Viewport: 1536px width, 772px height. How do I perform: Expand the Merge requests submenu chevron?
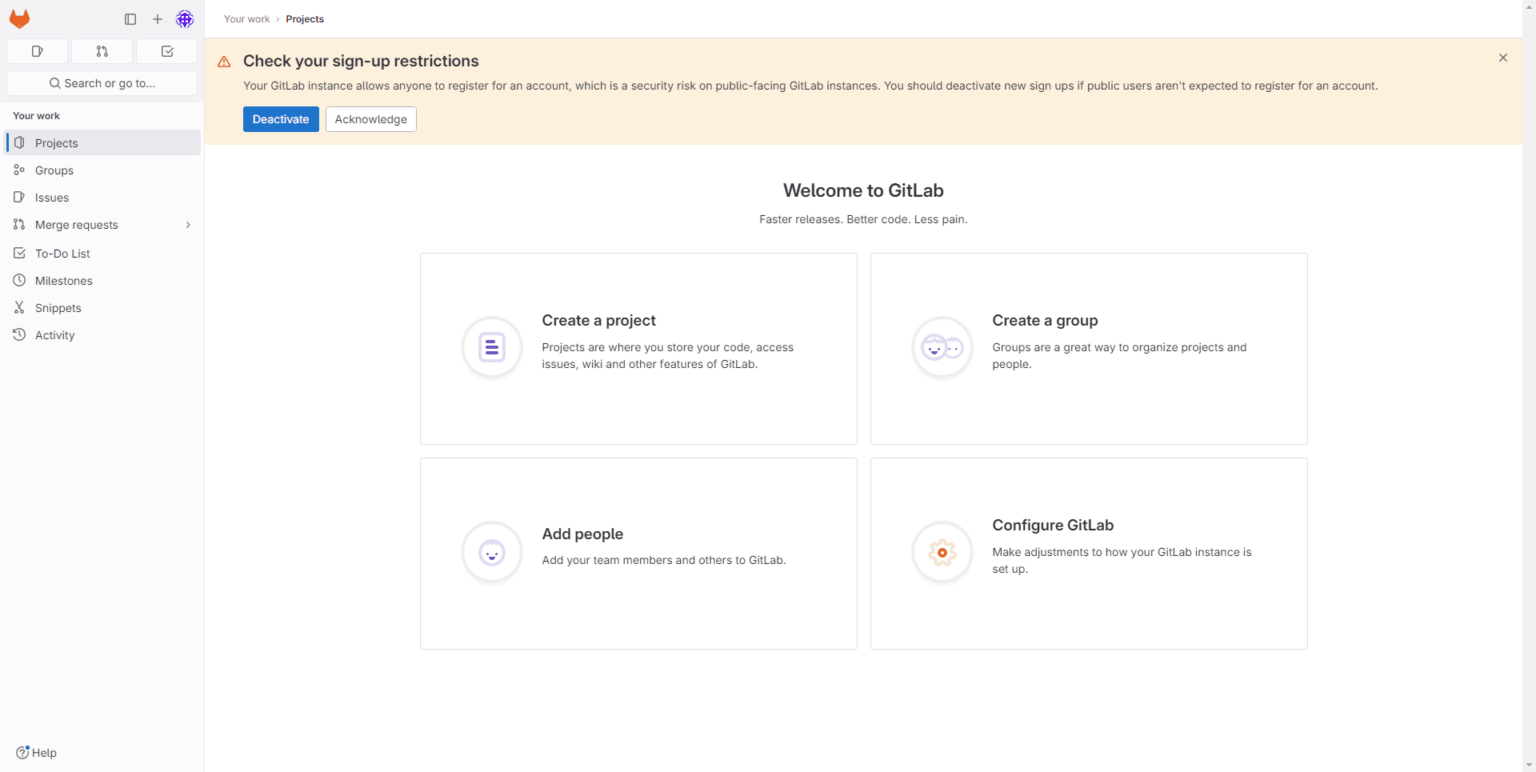click(188, 225)
